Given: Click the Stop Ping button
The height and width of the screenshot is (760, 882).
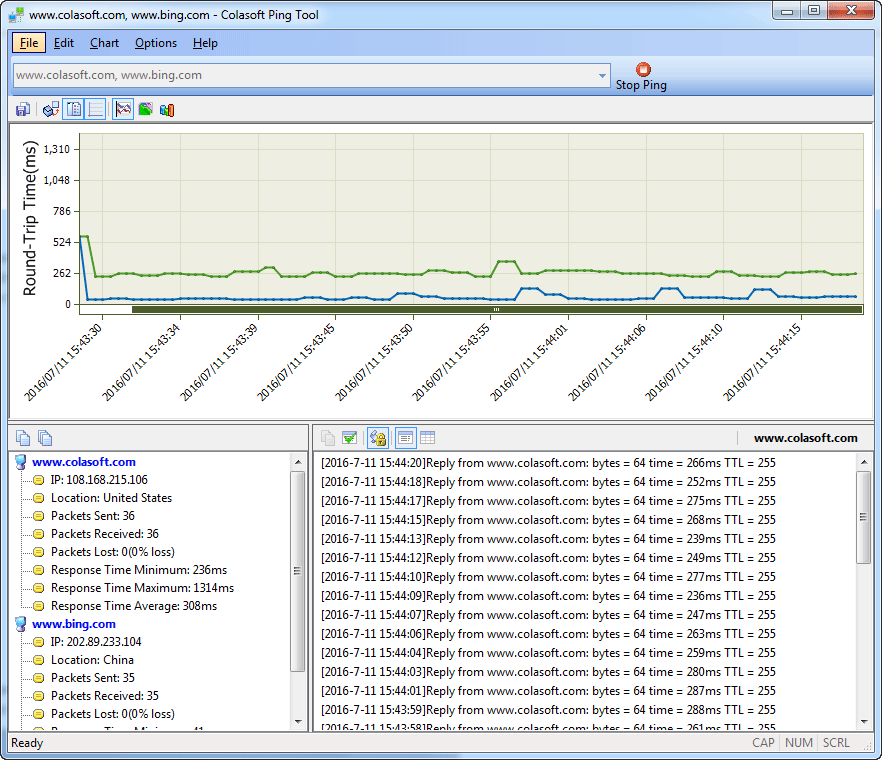Looking at the screenshot, I should pyautogui.click(x=641, y=75).
